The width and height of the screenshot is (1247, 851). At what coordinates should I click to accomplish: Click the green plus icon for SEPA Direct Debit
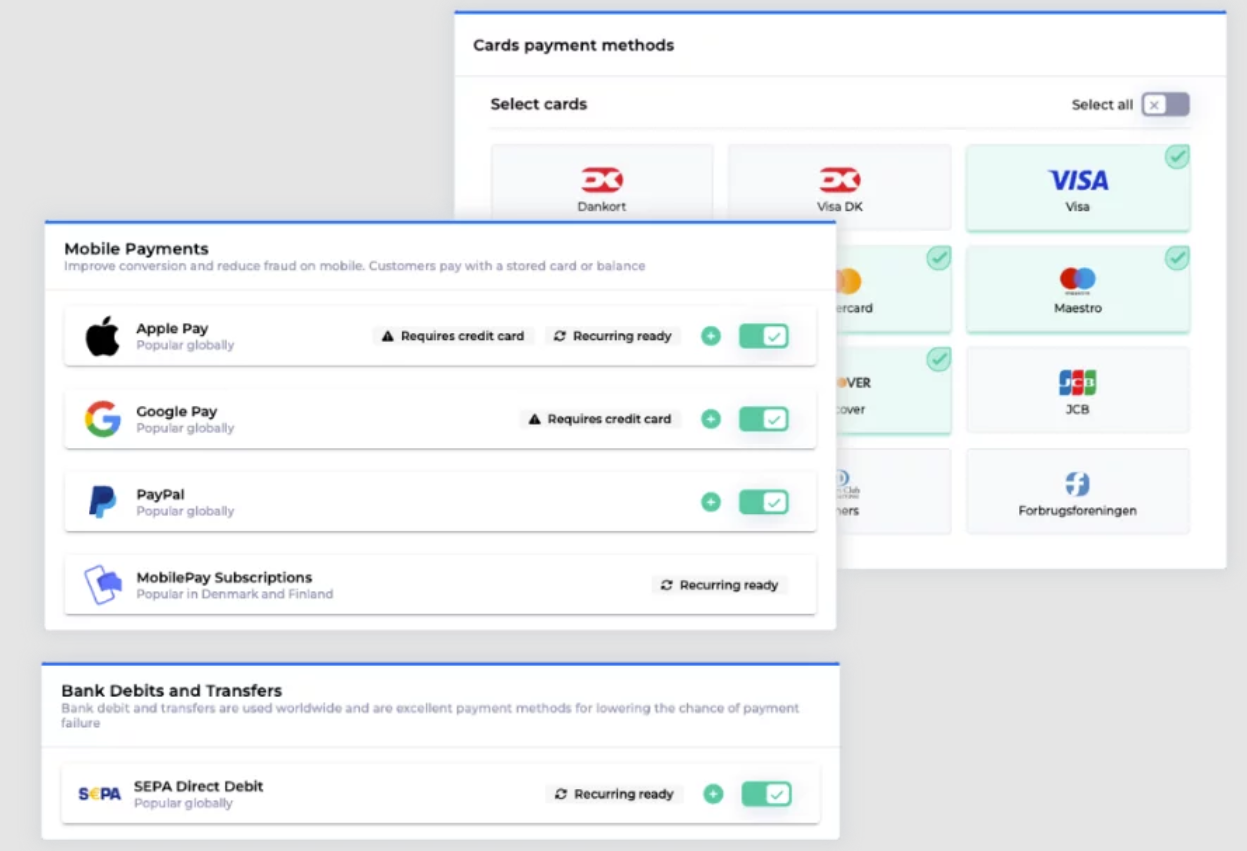(713, 794)
